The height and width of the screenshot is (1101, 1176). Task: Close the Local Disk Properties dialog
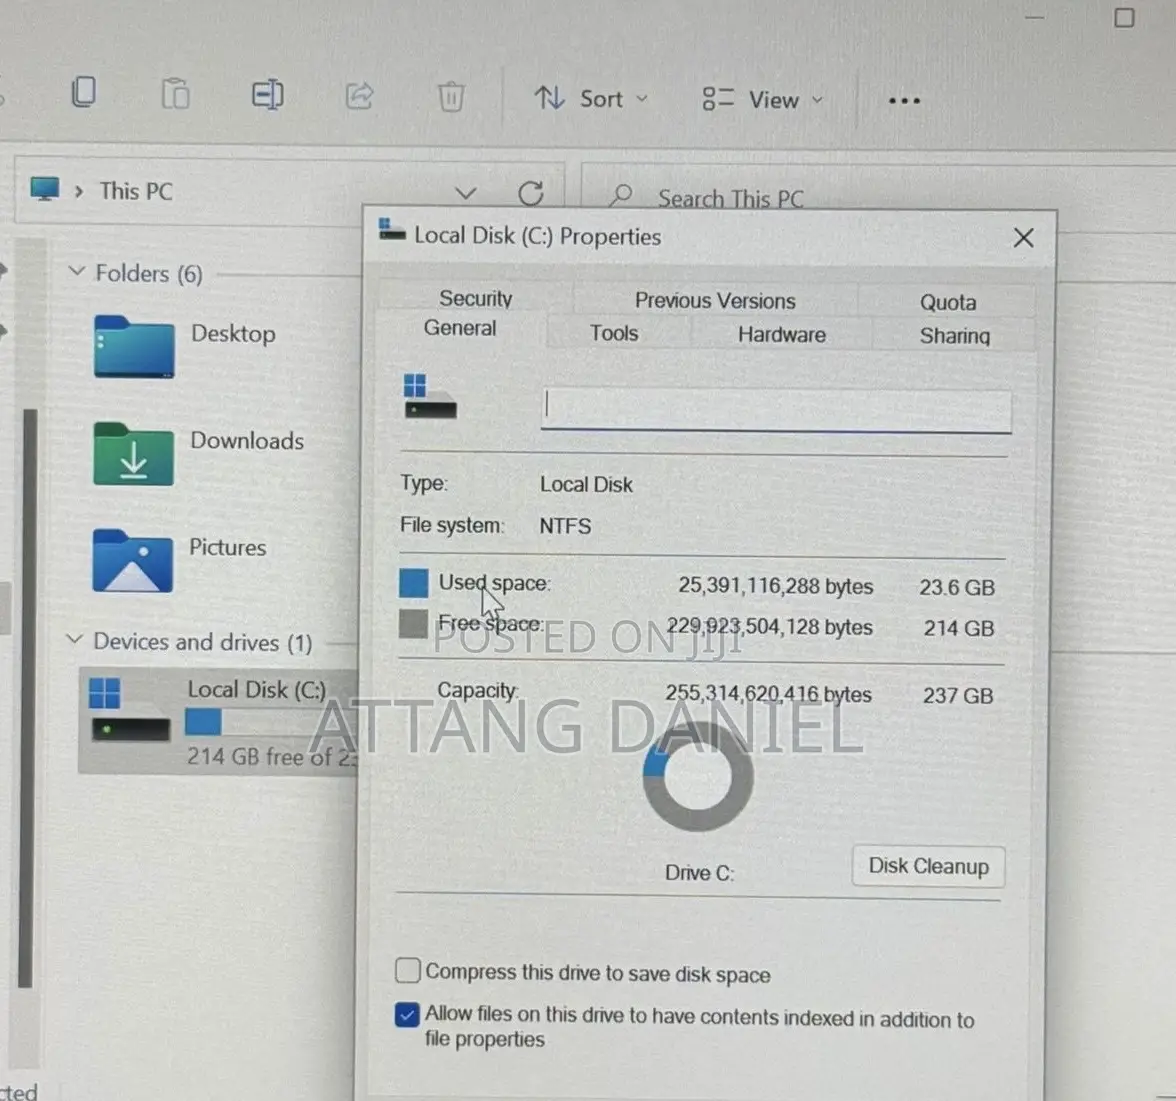(1023, 238)
